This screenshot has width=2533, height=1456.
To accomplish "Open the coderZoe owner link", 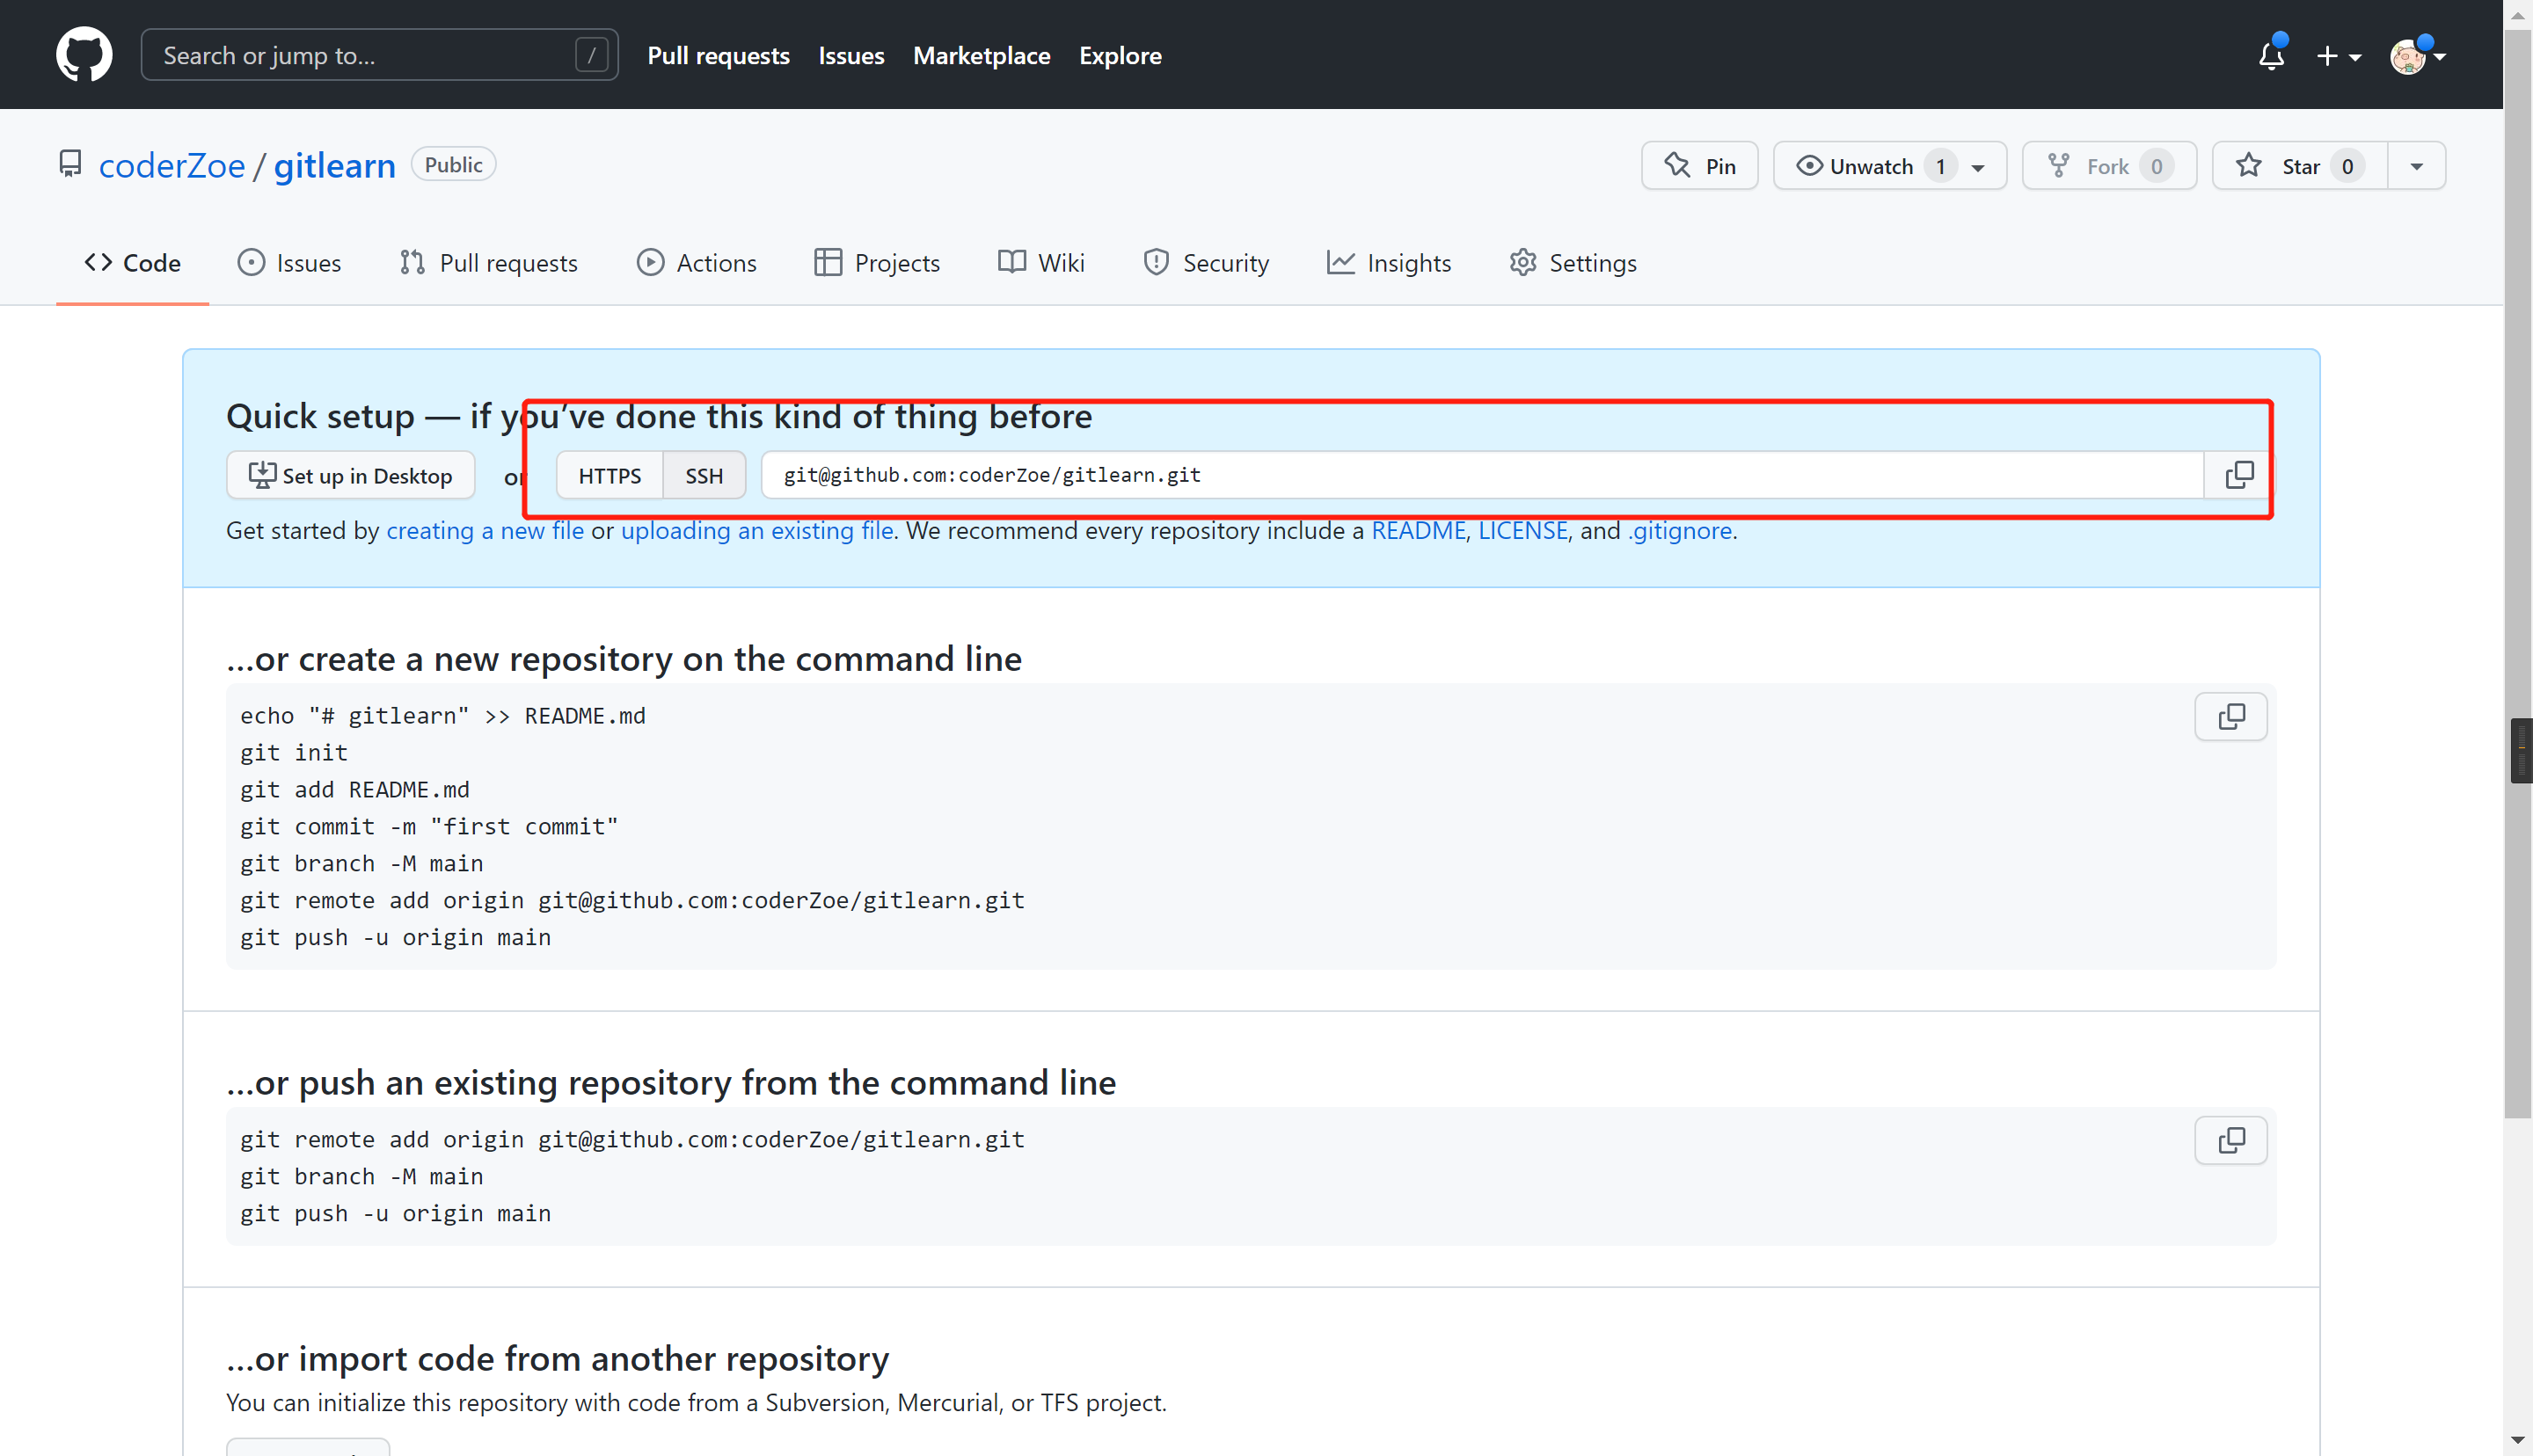I will [x=172, y=166].
